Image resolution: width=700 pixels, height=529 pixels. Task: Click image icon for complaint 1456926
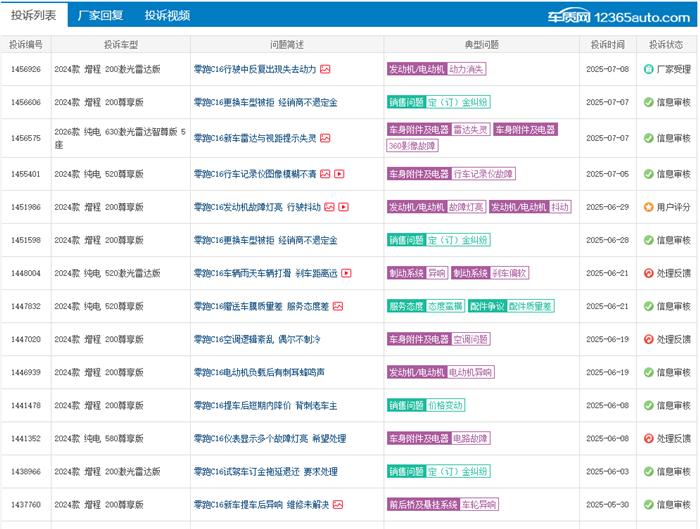click(325, 69)
